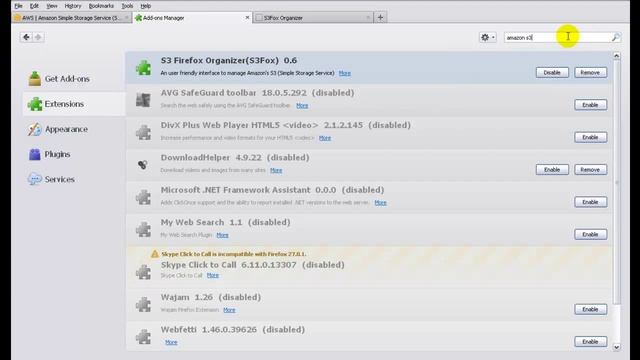Open the View menu

click(x=51, y=6)
